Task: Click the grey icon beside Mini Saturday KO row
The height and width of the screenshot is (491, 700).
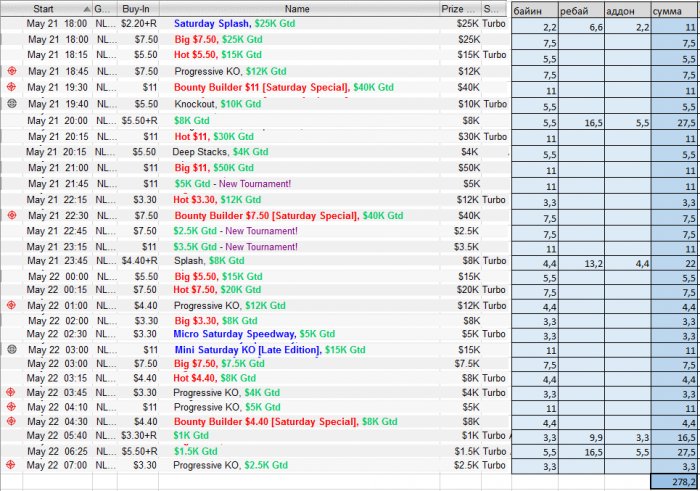Action: tap(11, 350)
